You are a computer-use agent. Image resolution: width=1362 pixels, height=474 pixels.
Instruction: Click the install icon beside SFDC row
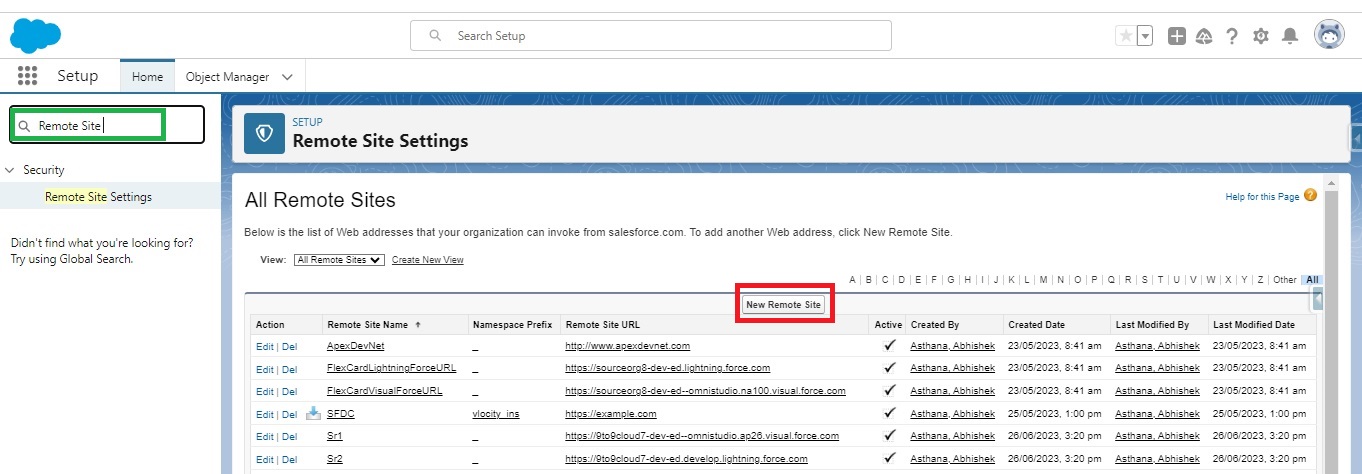(x=313, y=413)
